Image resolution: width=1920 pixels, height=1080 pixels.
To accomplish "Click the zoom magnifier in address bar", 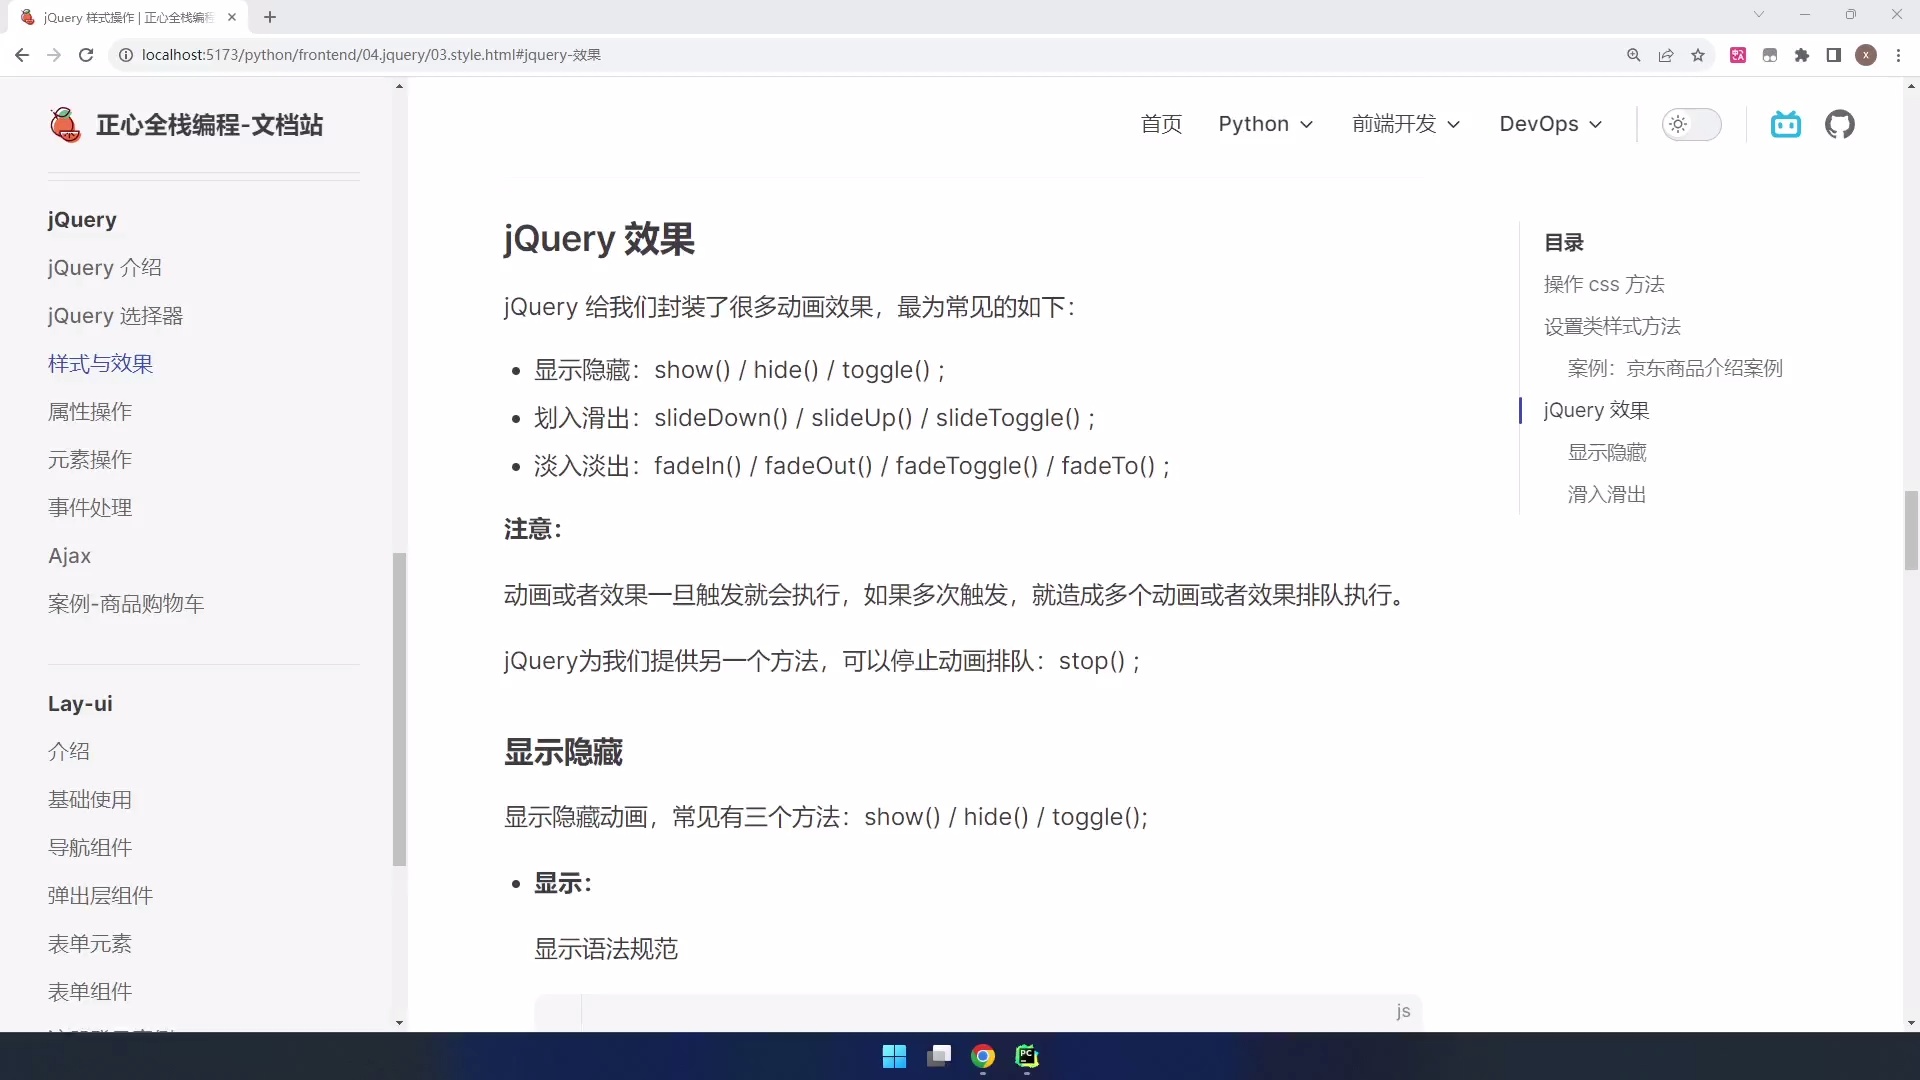I will pyautogui.click(x=1634, y=55).
